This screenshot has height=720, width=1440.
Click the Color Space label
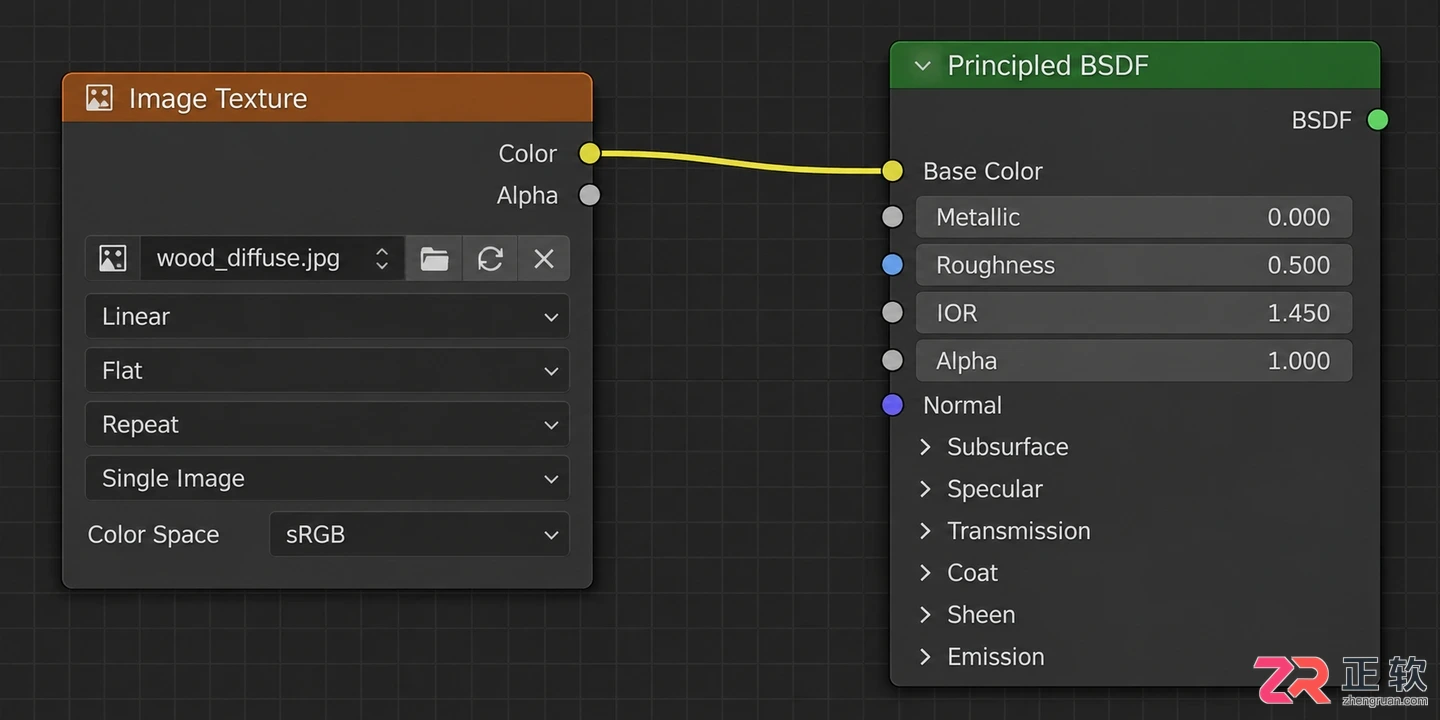click(153, 534)
